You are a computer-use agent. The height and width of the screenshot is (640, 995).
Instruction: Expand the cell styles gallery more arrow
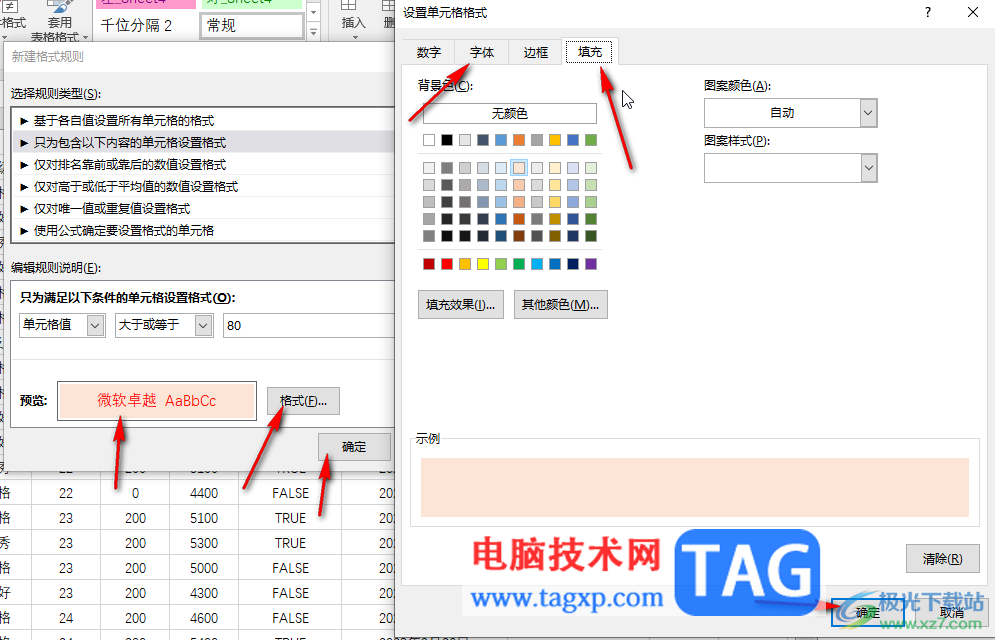[x=313, y=32]
